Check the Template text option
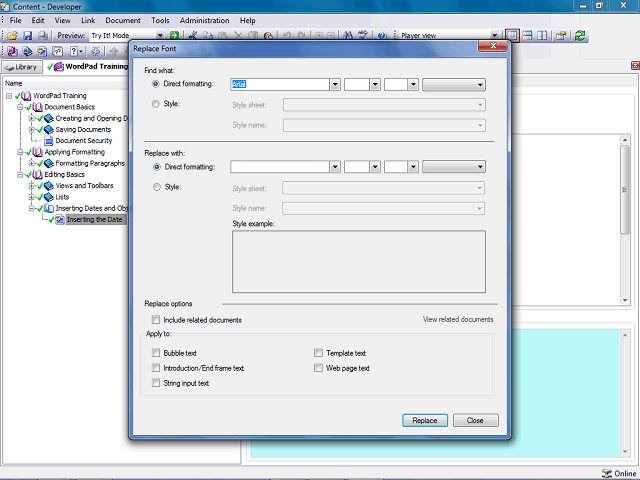Screen dimensions: 640x480 [318, 352]
